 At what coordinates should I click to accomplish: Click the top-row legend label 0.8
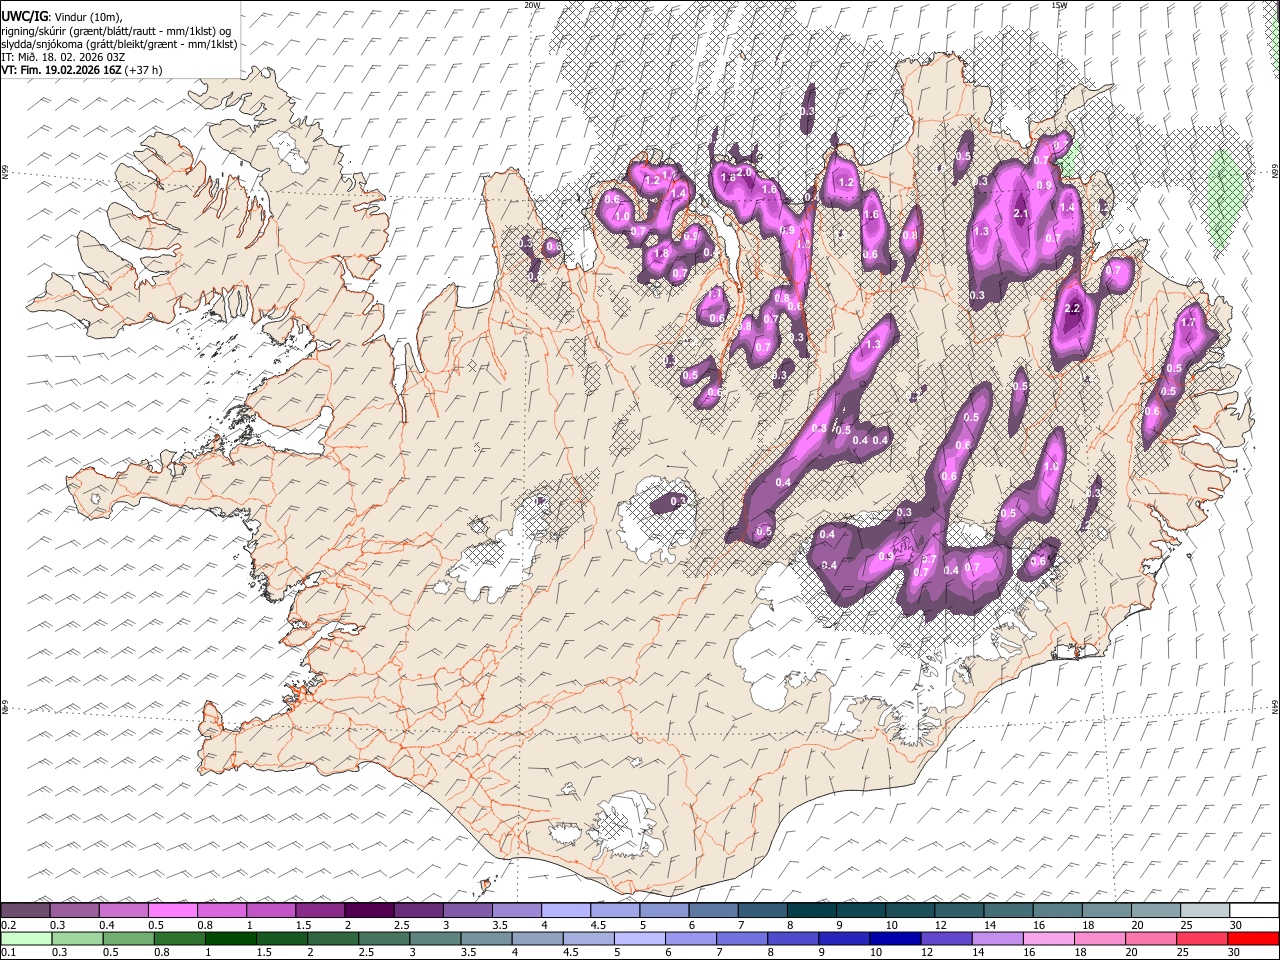click(204, 925)
